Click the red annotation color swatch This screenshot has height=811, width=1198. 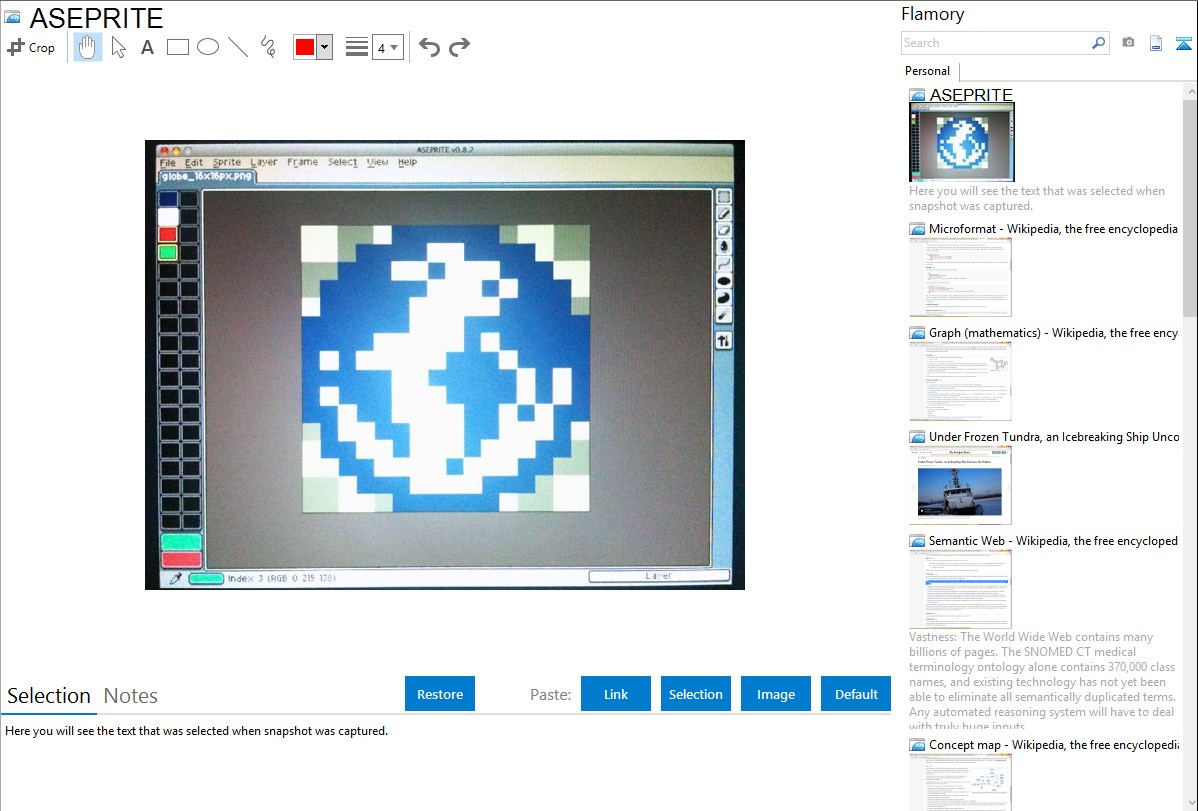tap(305, 47)
